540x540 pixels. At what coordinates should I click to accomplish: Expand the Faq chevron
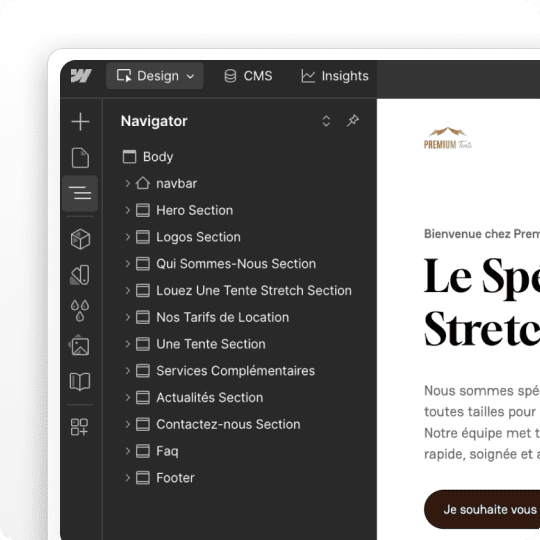(x=127, y=451)
